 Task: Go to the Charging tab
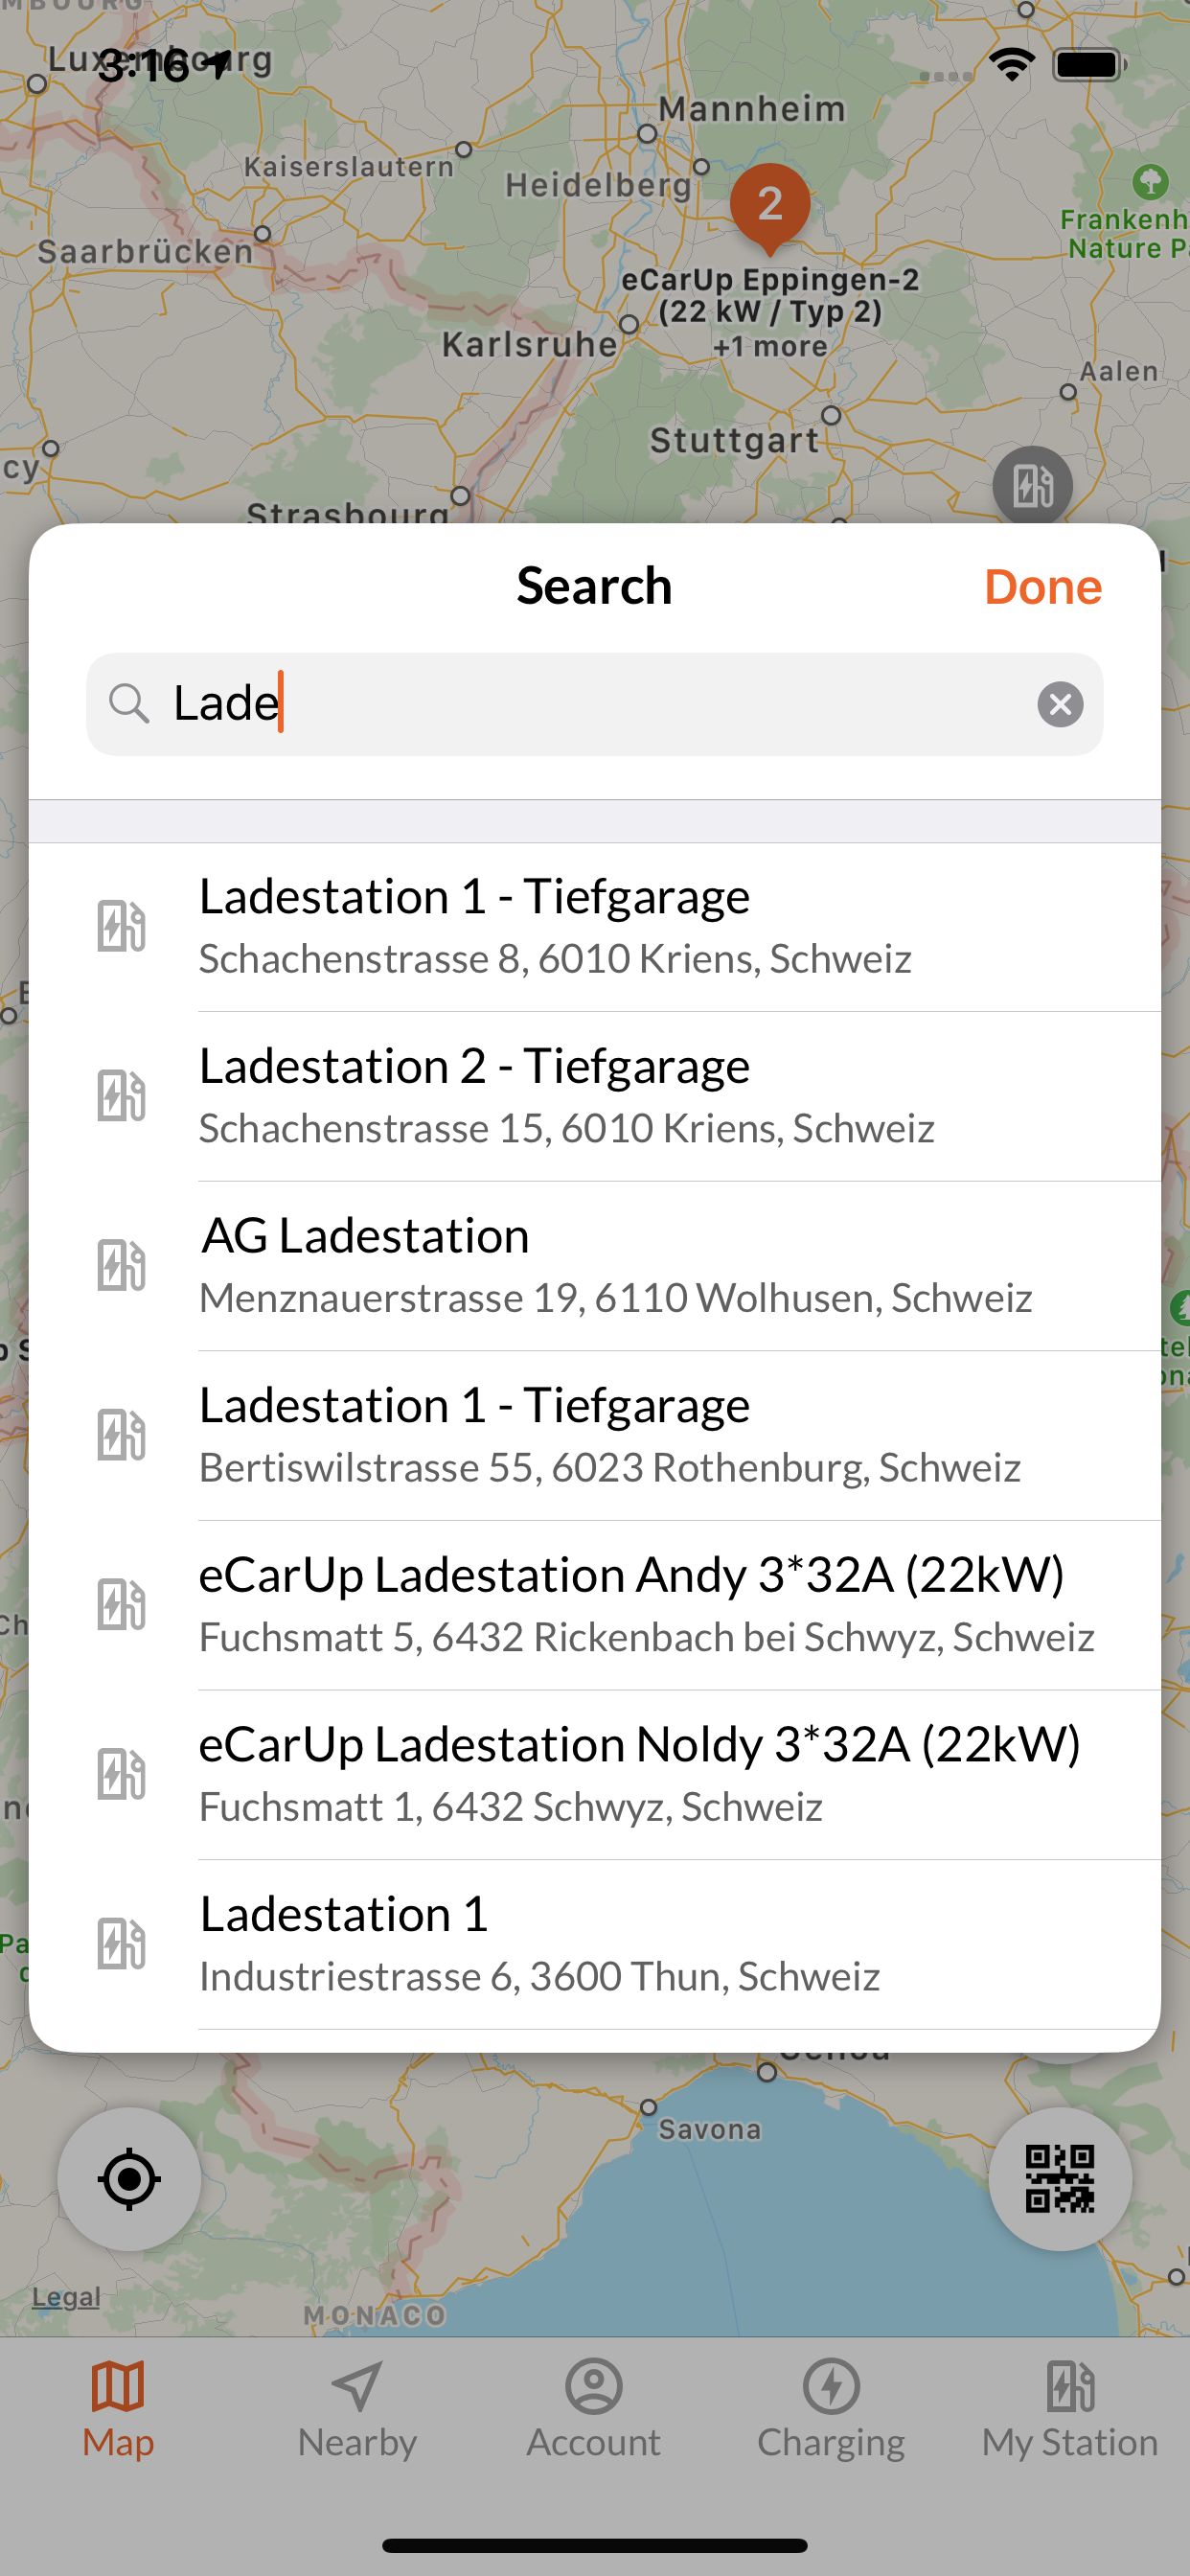click(831, 2410)
